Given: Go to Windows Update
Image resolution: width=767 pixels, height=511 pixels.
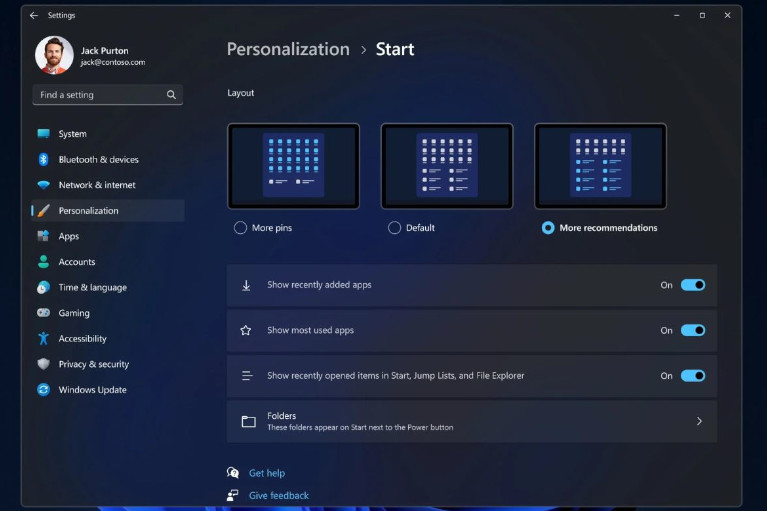Looking at the screenshot, I should (x=108, y=390).
